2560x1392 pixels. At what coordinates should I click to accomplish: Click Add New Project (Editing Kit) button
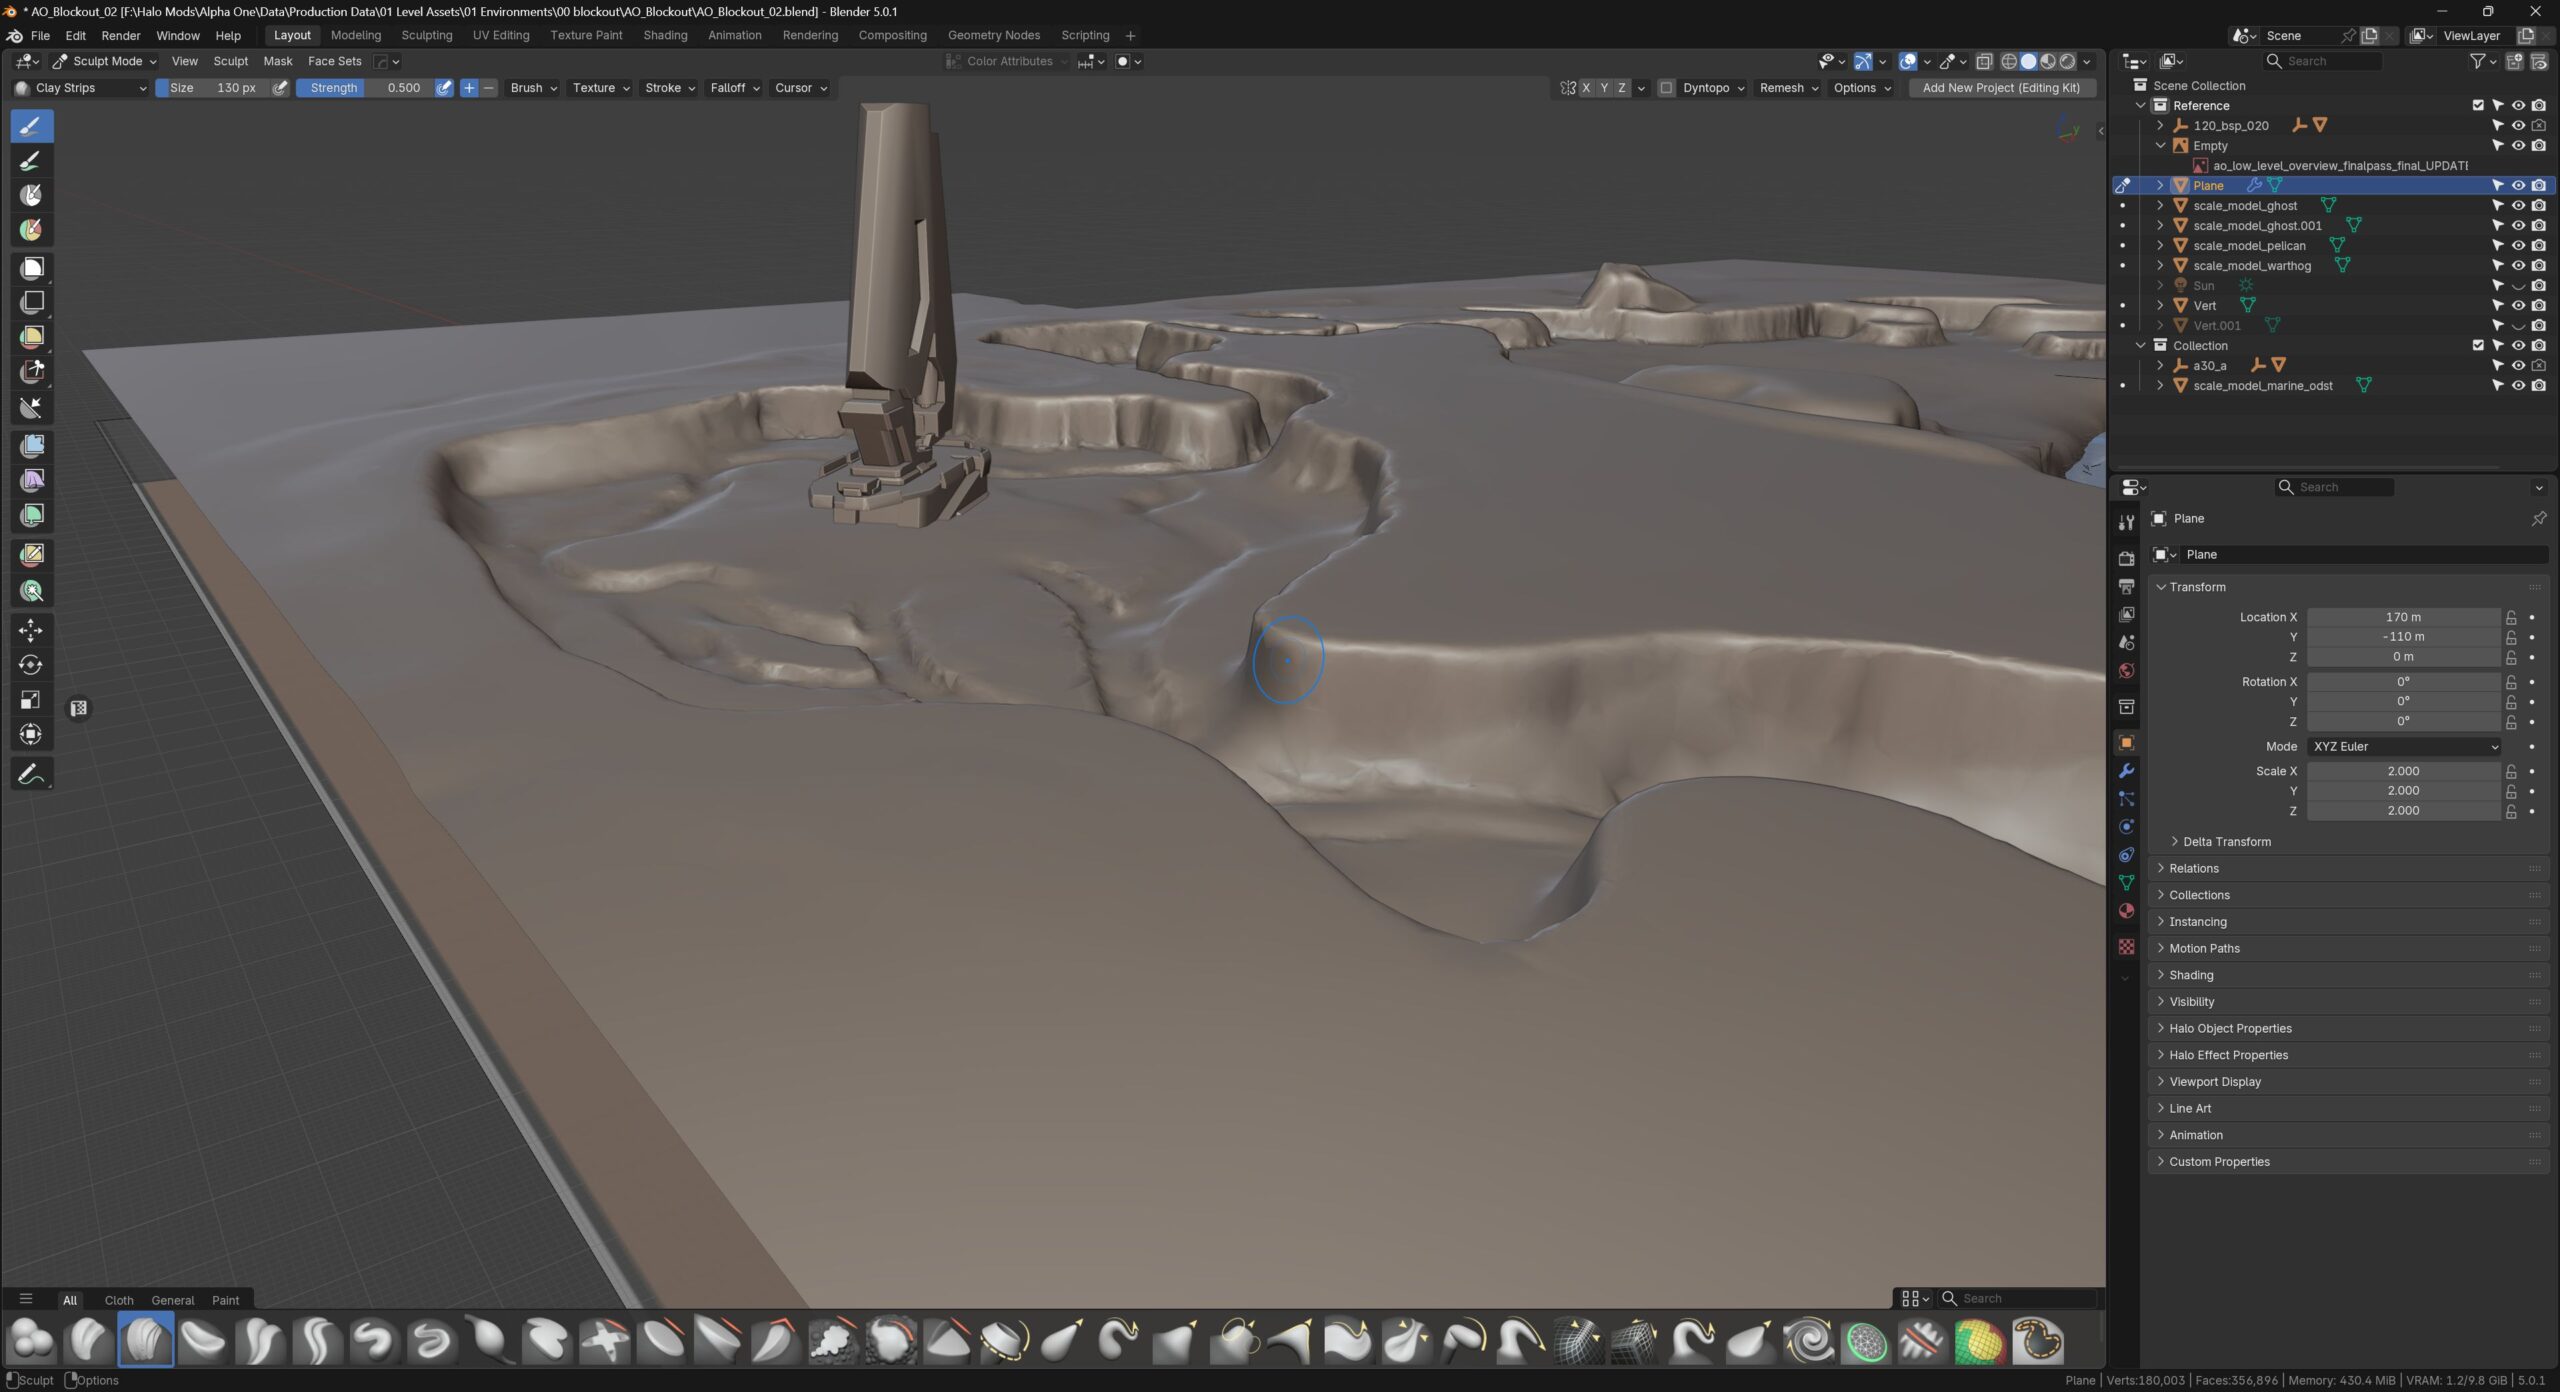(2000, 88)
